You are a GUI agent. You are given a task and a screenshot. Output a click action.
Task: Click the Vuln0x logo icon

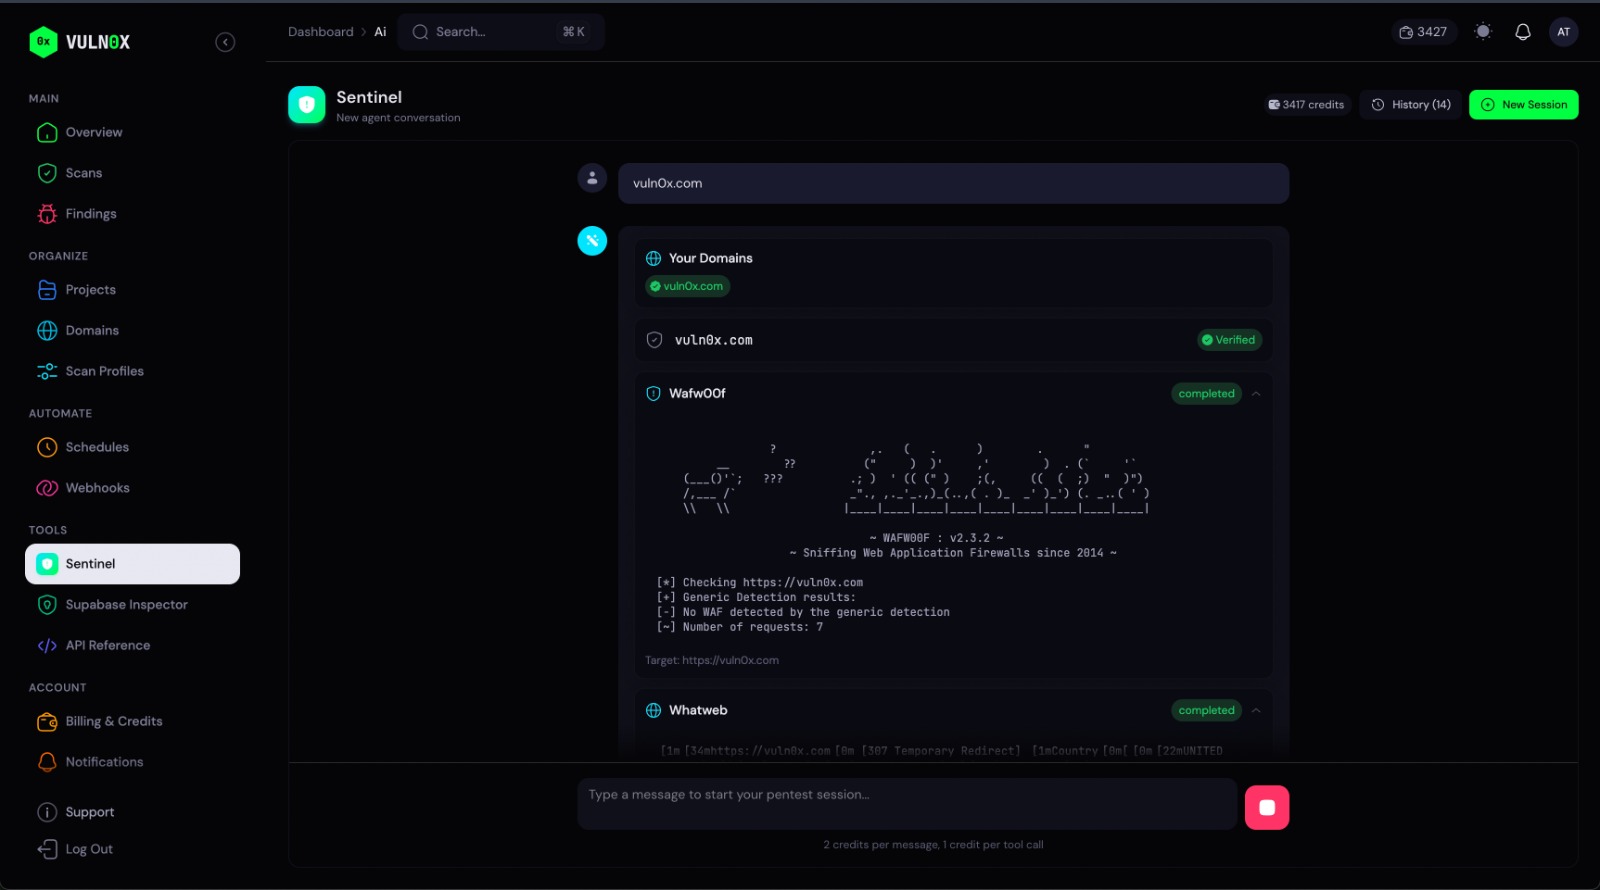[43, 42]
